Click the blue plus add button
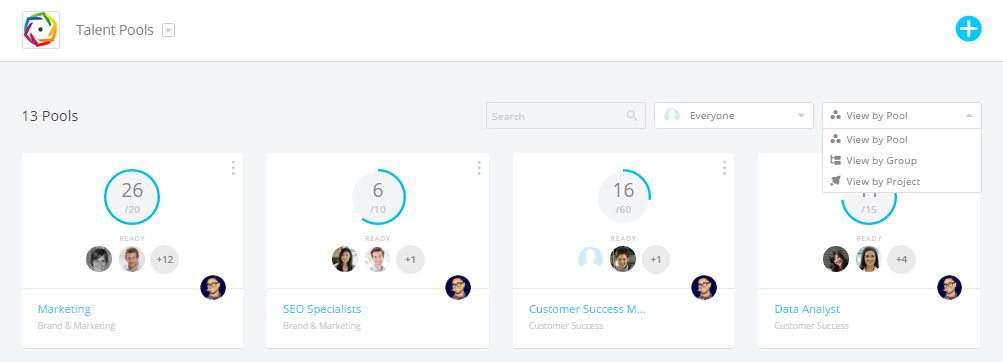The image size is (1003, 362). point(968,29)
